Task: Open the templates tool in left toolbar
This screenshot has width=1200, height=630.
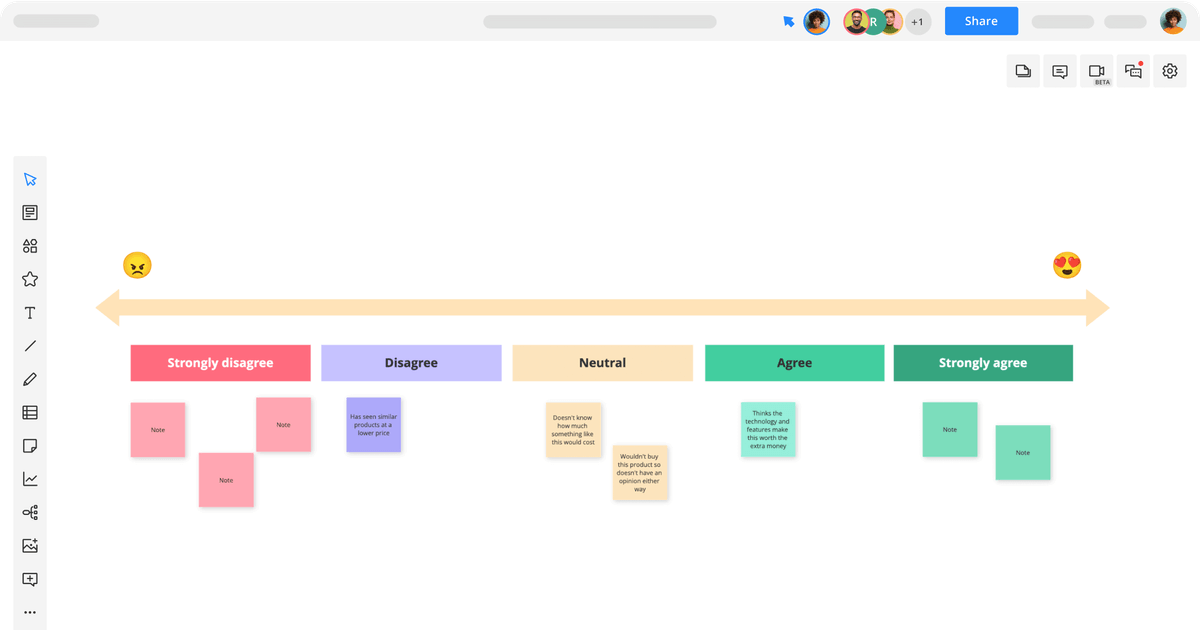Action: point(30,213)
